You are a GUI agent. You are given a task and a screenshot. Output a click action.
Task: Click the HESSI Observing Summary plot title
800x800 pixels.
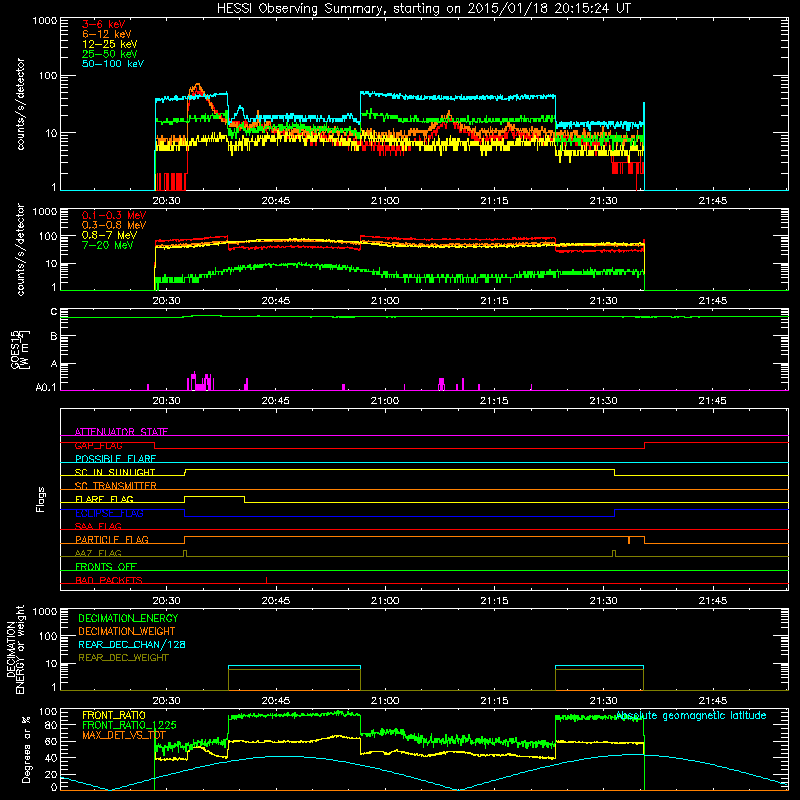coord(423,9)
